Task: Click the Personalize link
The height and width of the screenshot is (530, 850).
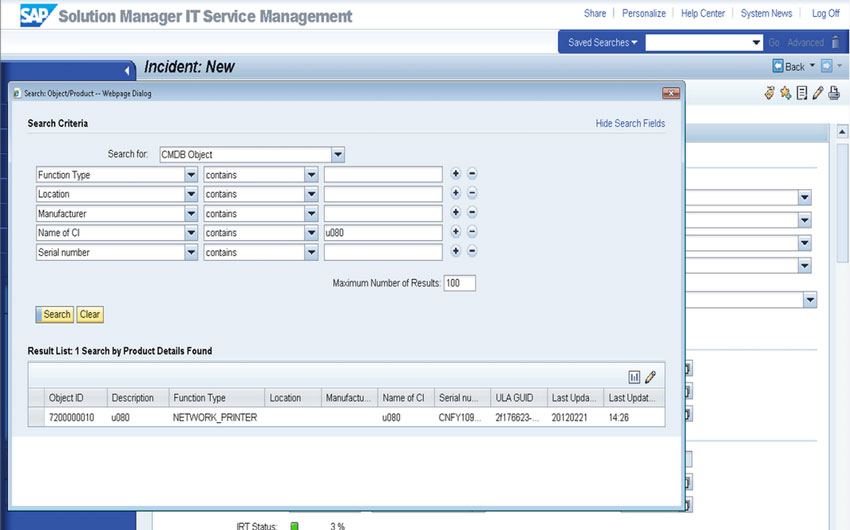Action: point(643,14)
